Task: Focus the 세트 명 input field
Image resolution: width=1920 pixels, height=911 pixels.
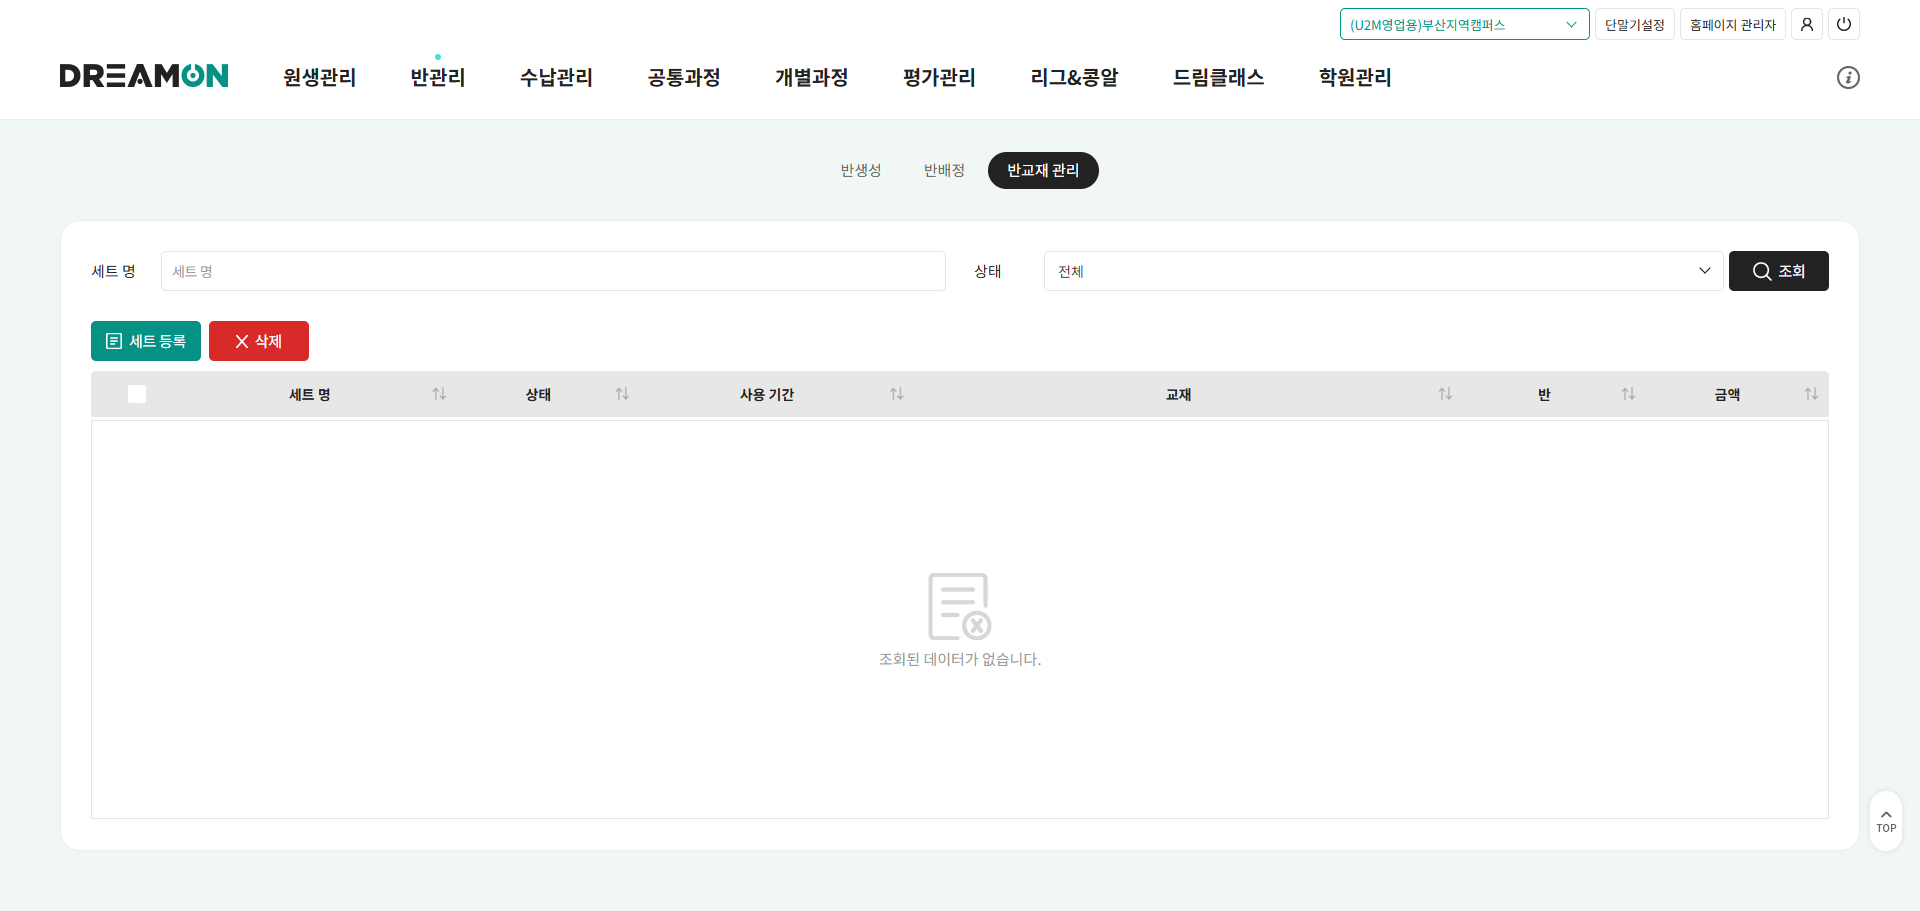Action: [x=553, y=271]
